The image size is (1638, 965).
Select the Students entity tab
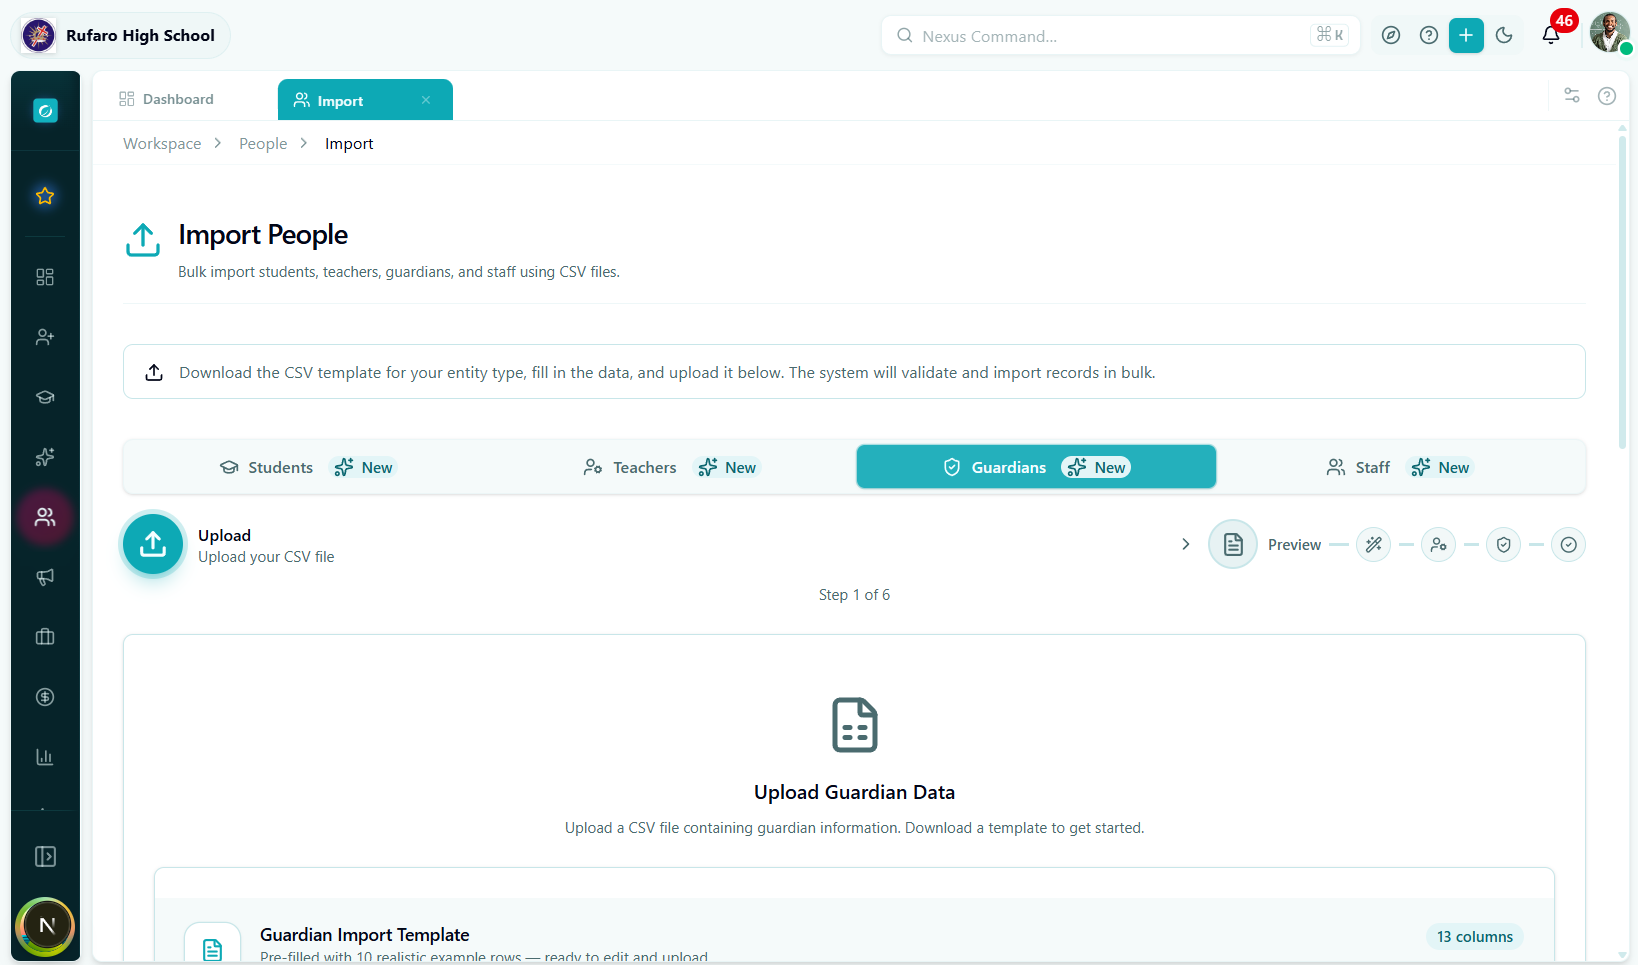tap(307, 467)
